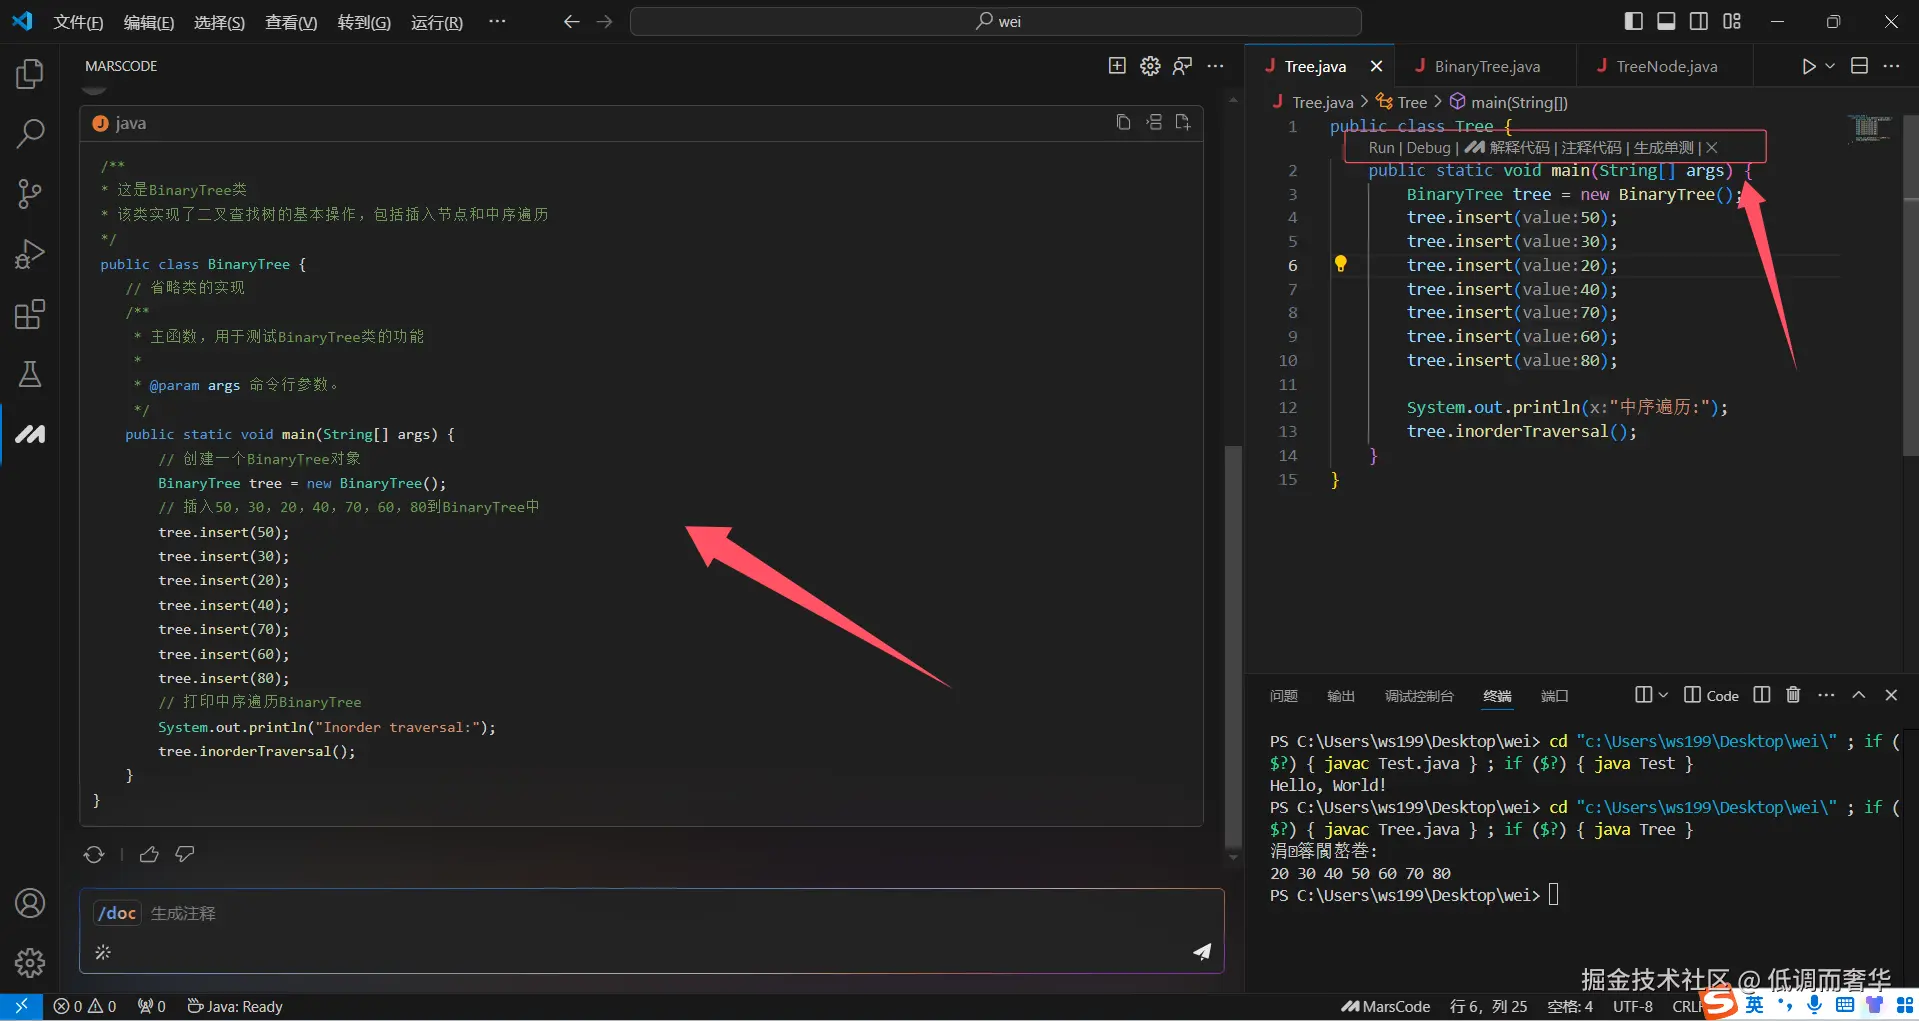1919x1021 pixels.
Task: Split the editor to the right
Action: click(x=1859, y=66)
